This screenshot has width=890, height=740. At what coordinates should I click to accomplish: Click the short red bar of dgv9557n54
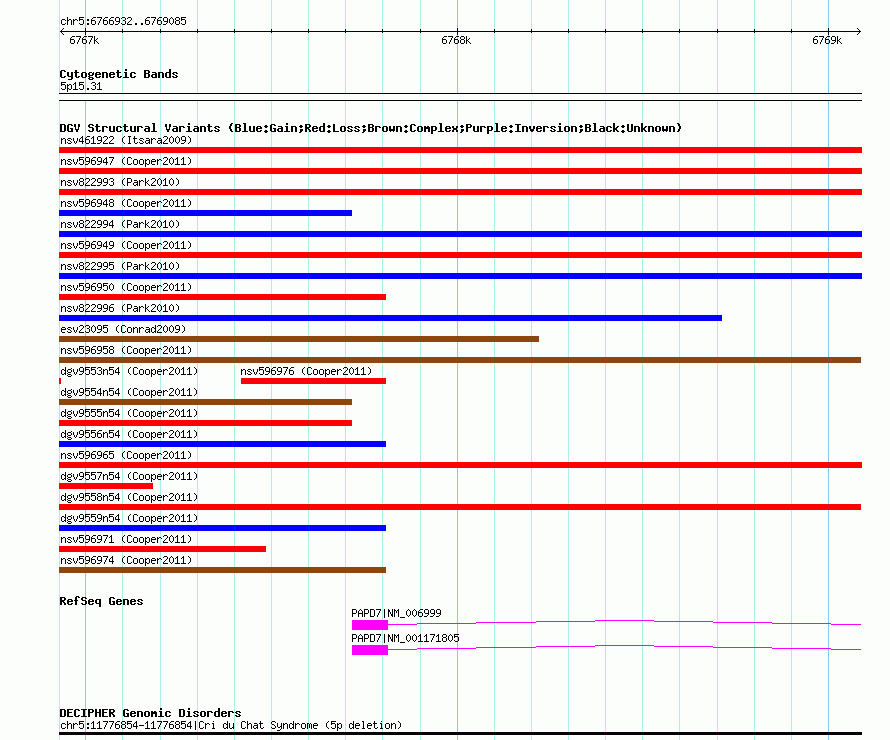click(106, 486)
